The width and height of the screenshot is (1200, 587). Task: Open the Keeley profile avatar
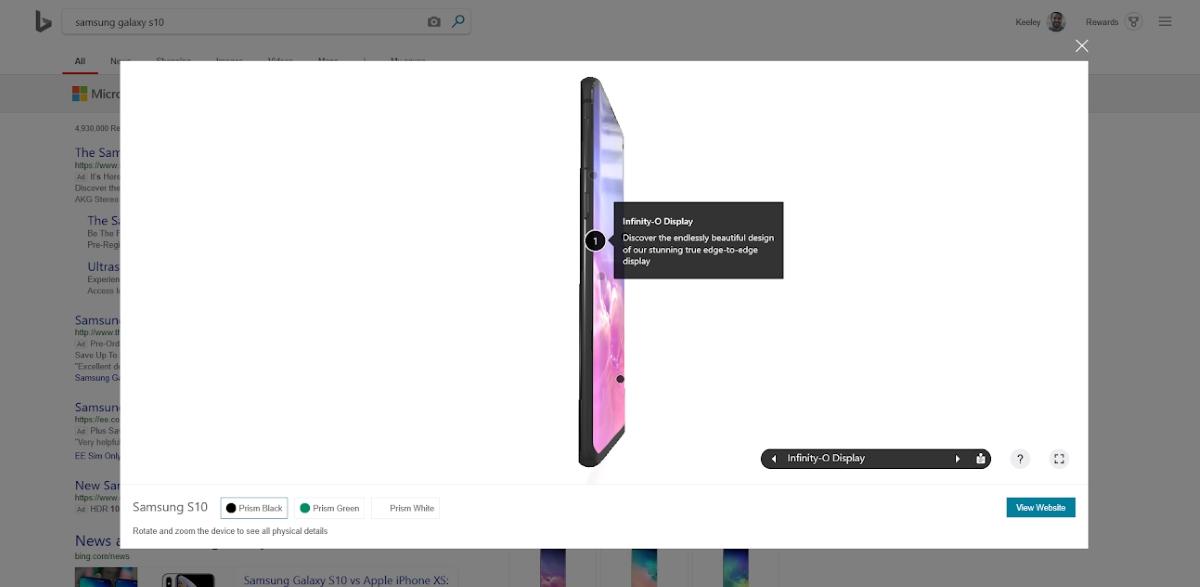click(x=1056, y=22)
